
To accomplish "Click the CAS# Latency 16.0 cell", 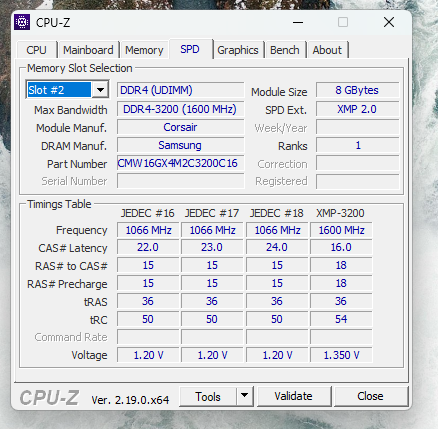I will 341,247.
